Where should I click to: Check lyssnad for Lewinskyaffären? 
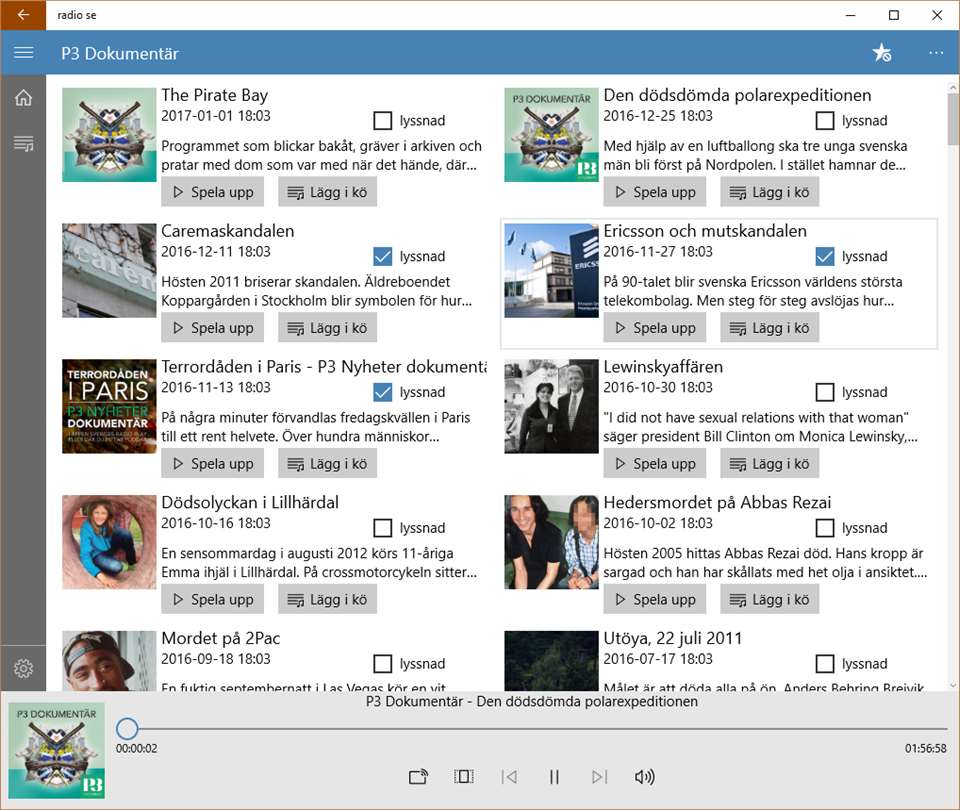pos(825,392)
